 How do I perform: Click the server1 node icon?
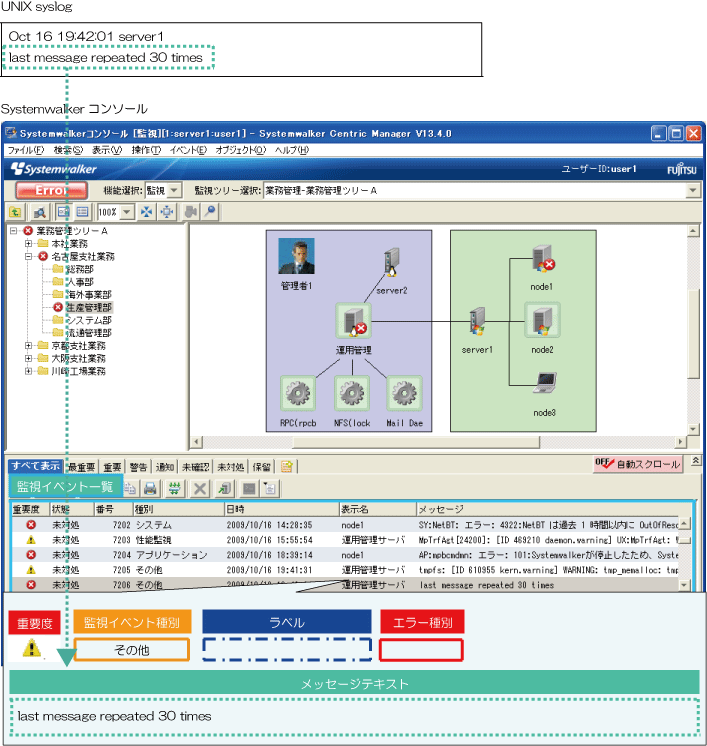tap(477, 321)
